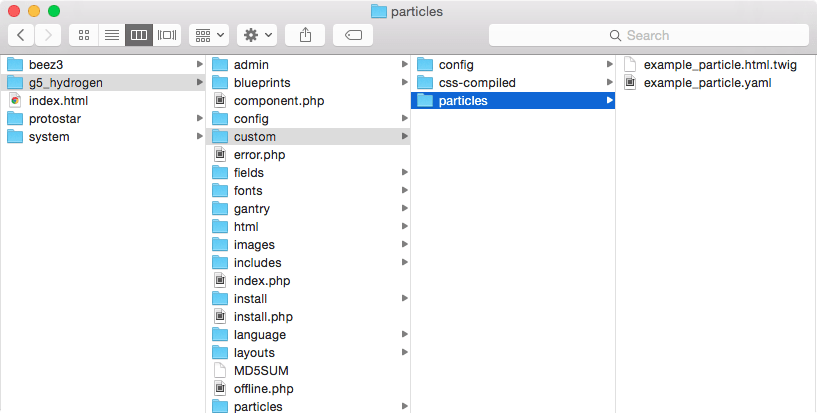The height and width of the screenshot is (413, 817).
Task: Select the blueprints folder
Action: (308, 82)
